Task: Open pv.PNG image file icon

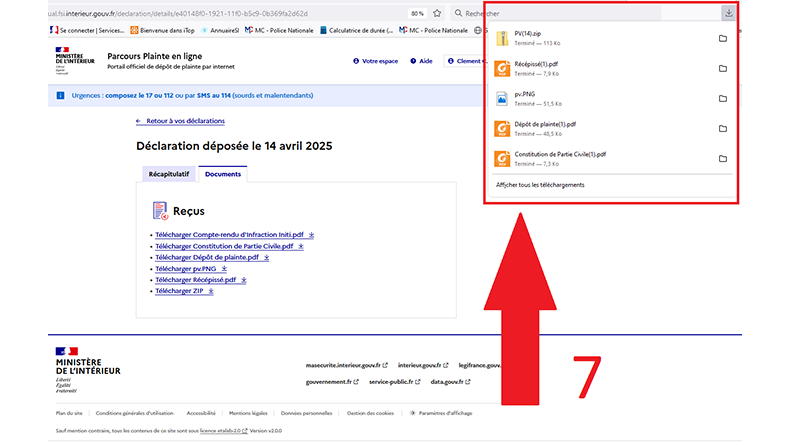Action: point(502,99)
